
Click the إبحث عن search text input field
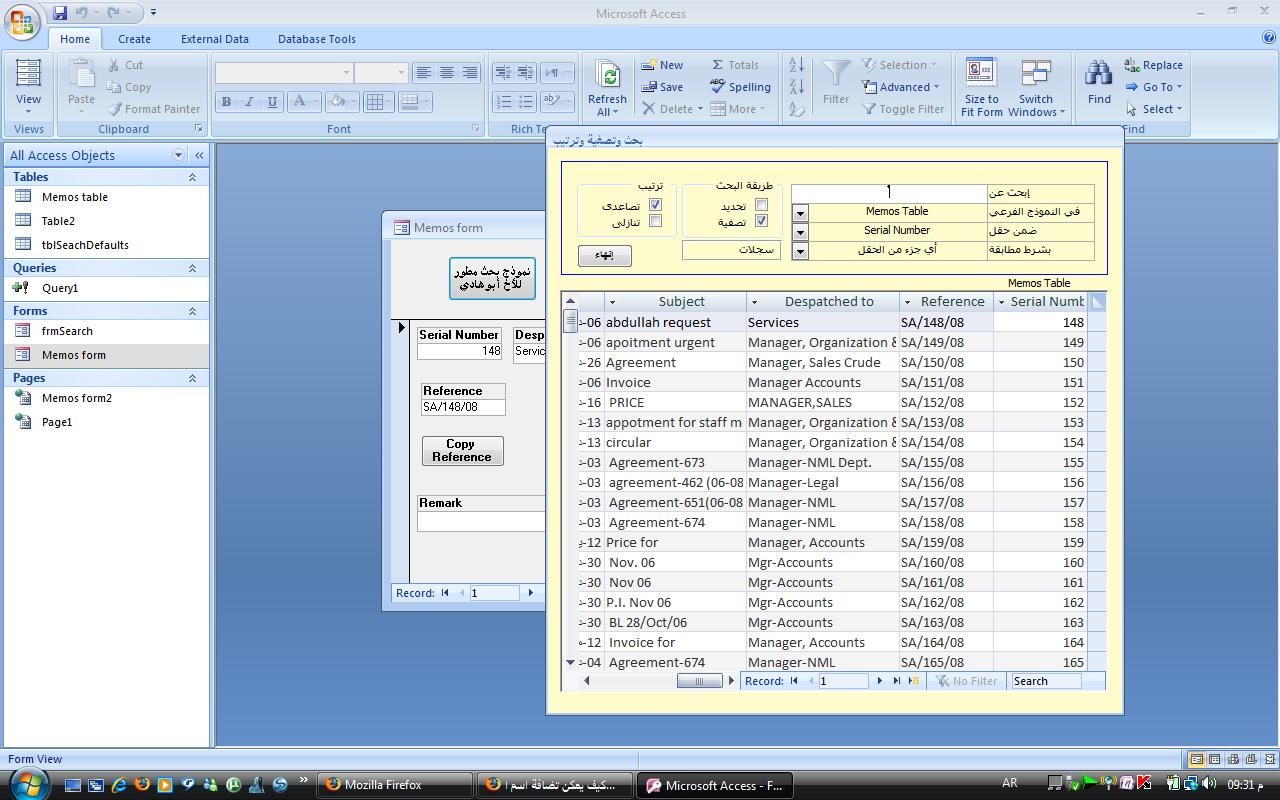(888, 193)
